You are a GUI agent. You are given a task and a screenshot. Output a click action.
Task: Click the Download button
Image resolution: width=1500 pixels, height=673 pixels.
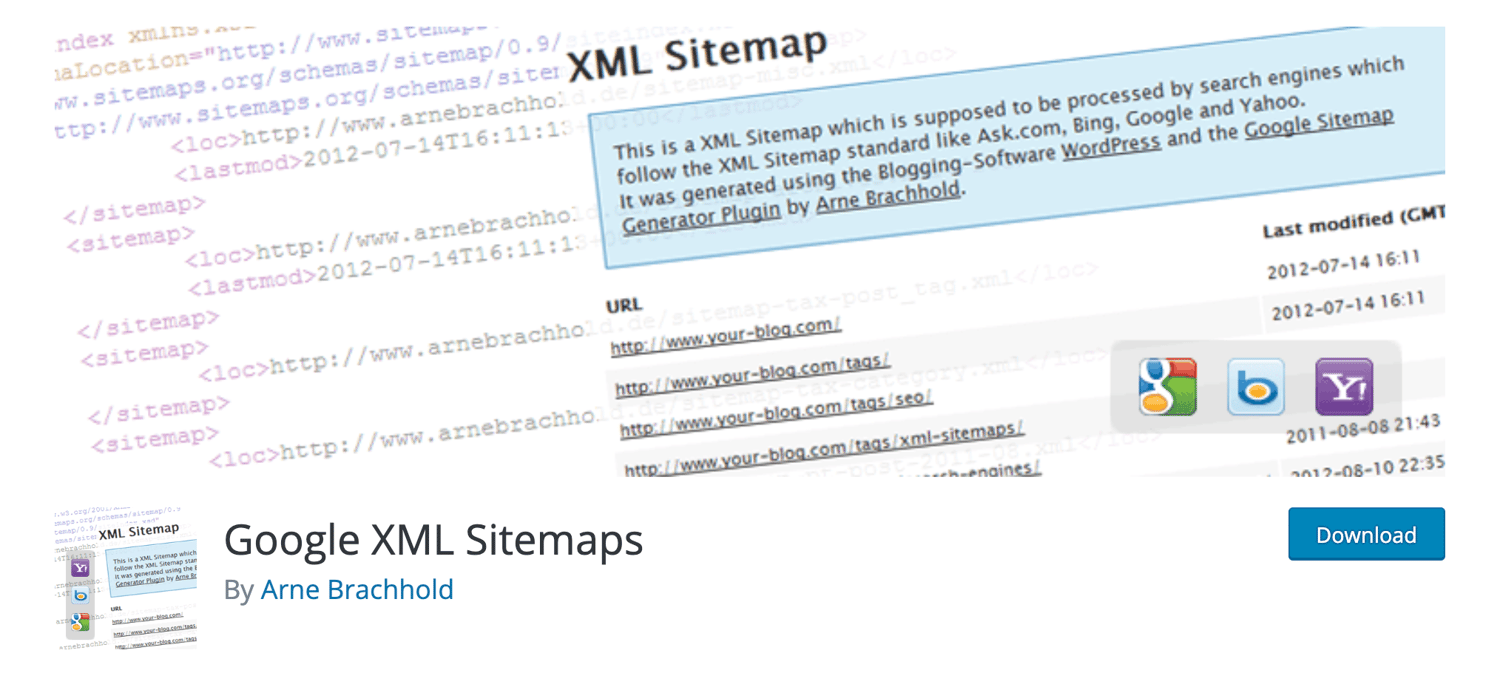click(1366, 534)
